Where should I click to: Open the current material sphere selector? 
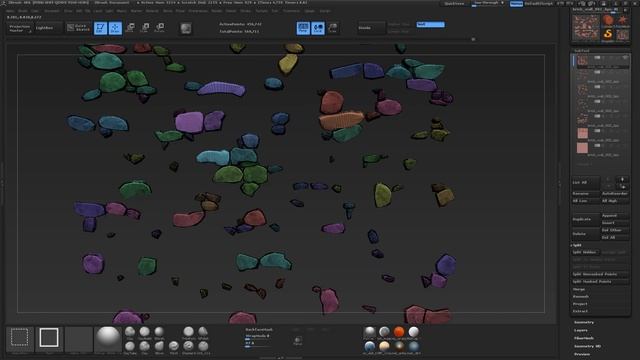pos(107,339)
